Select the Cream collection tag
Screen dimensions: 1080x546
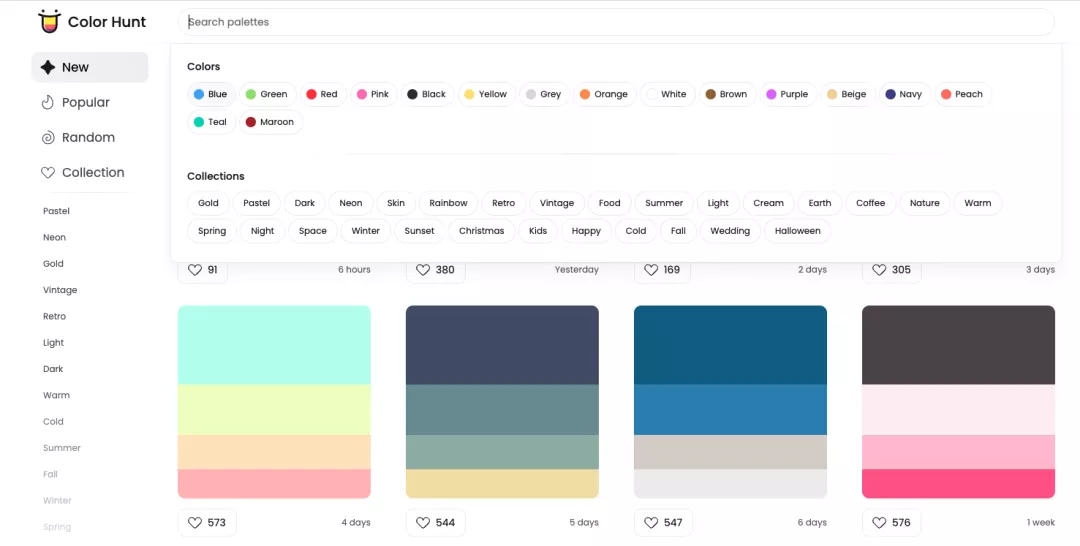pos(769,203)
